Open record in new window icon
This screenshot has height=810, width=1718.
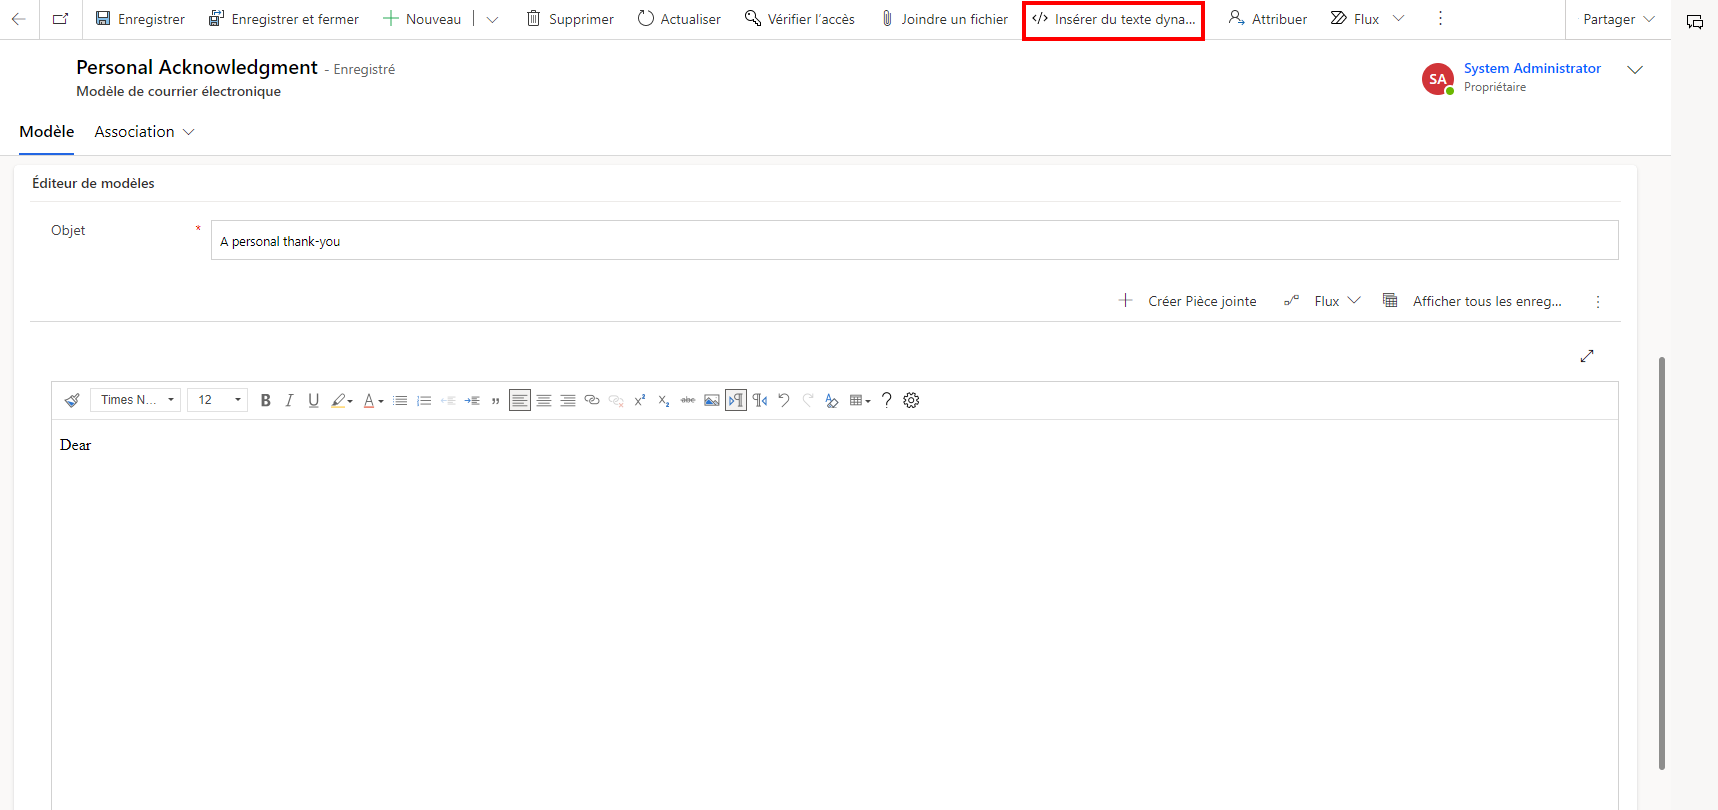61,19
